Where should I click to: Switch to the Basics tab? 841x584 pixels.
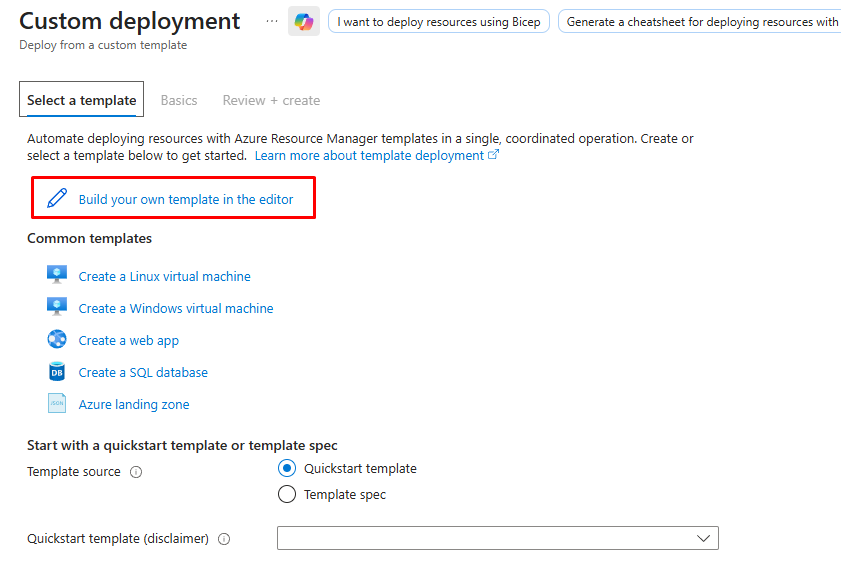(179, 100)
